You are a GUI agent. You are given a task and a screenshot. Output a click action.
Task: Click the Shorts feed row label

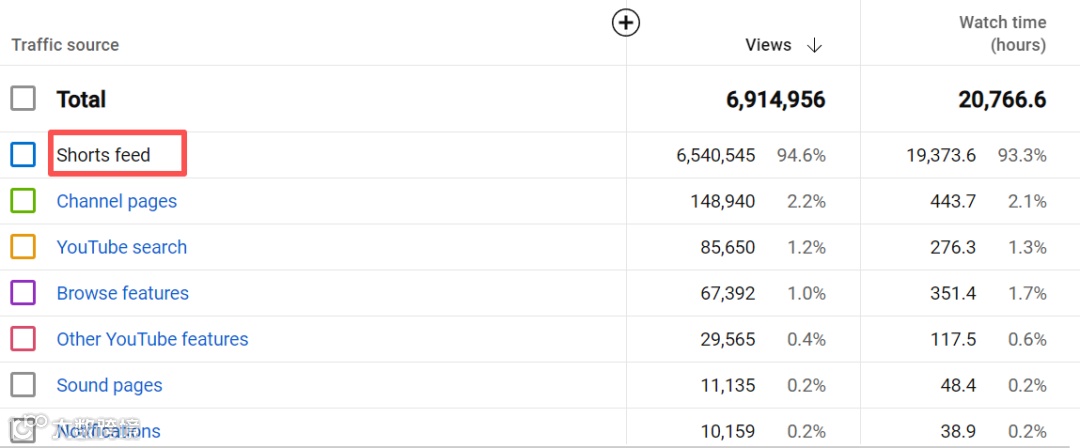(x=103, y=155)
